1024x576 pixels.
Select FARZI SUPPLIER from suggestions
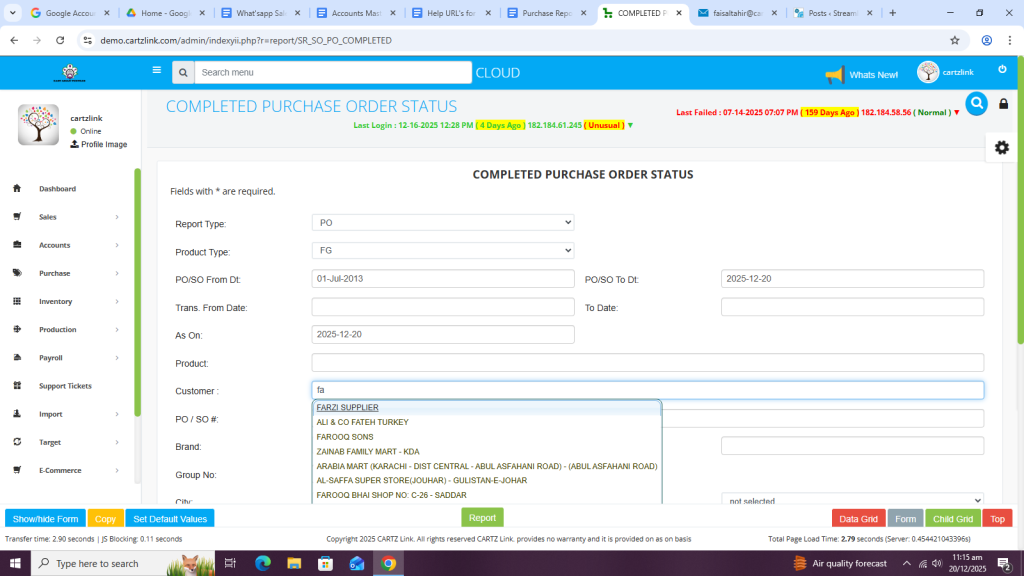click(348, 408)
